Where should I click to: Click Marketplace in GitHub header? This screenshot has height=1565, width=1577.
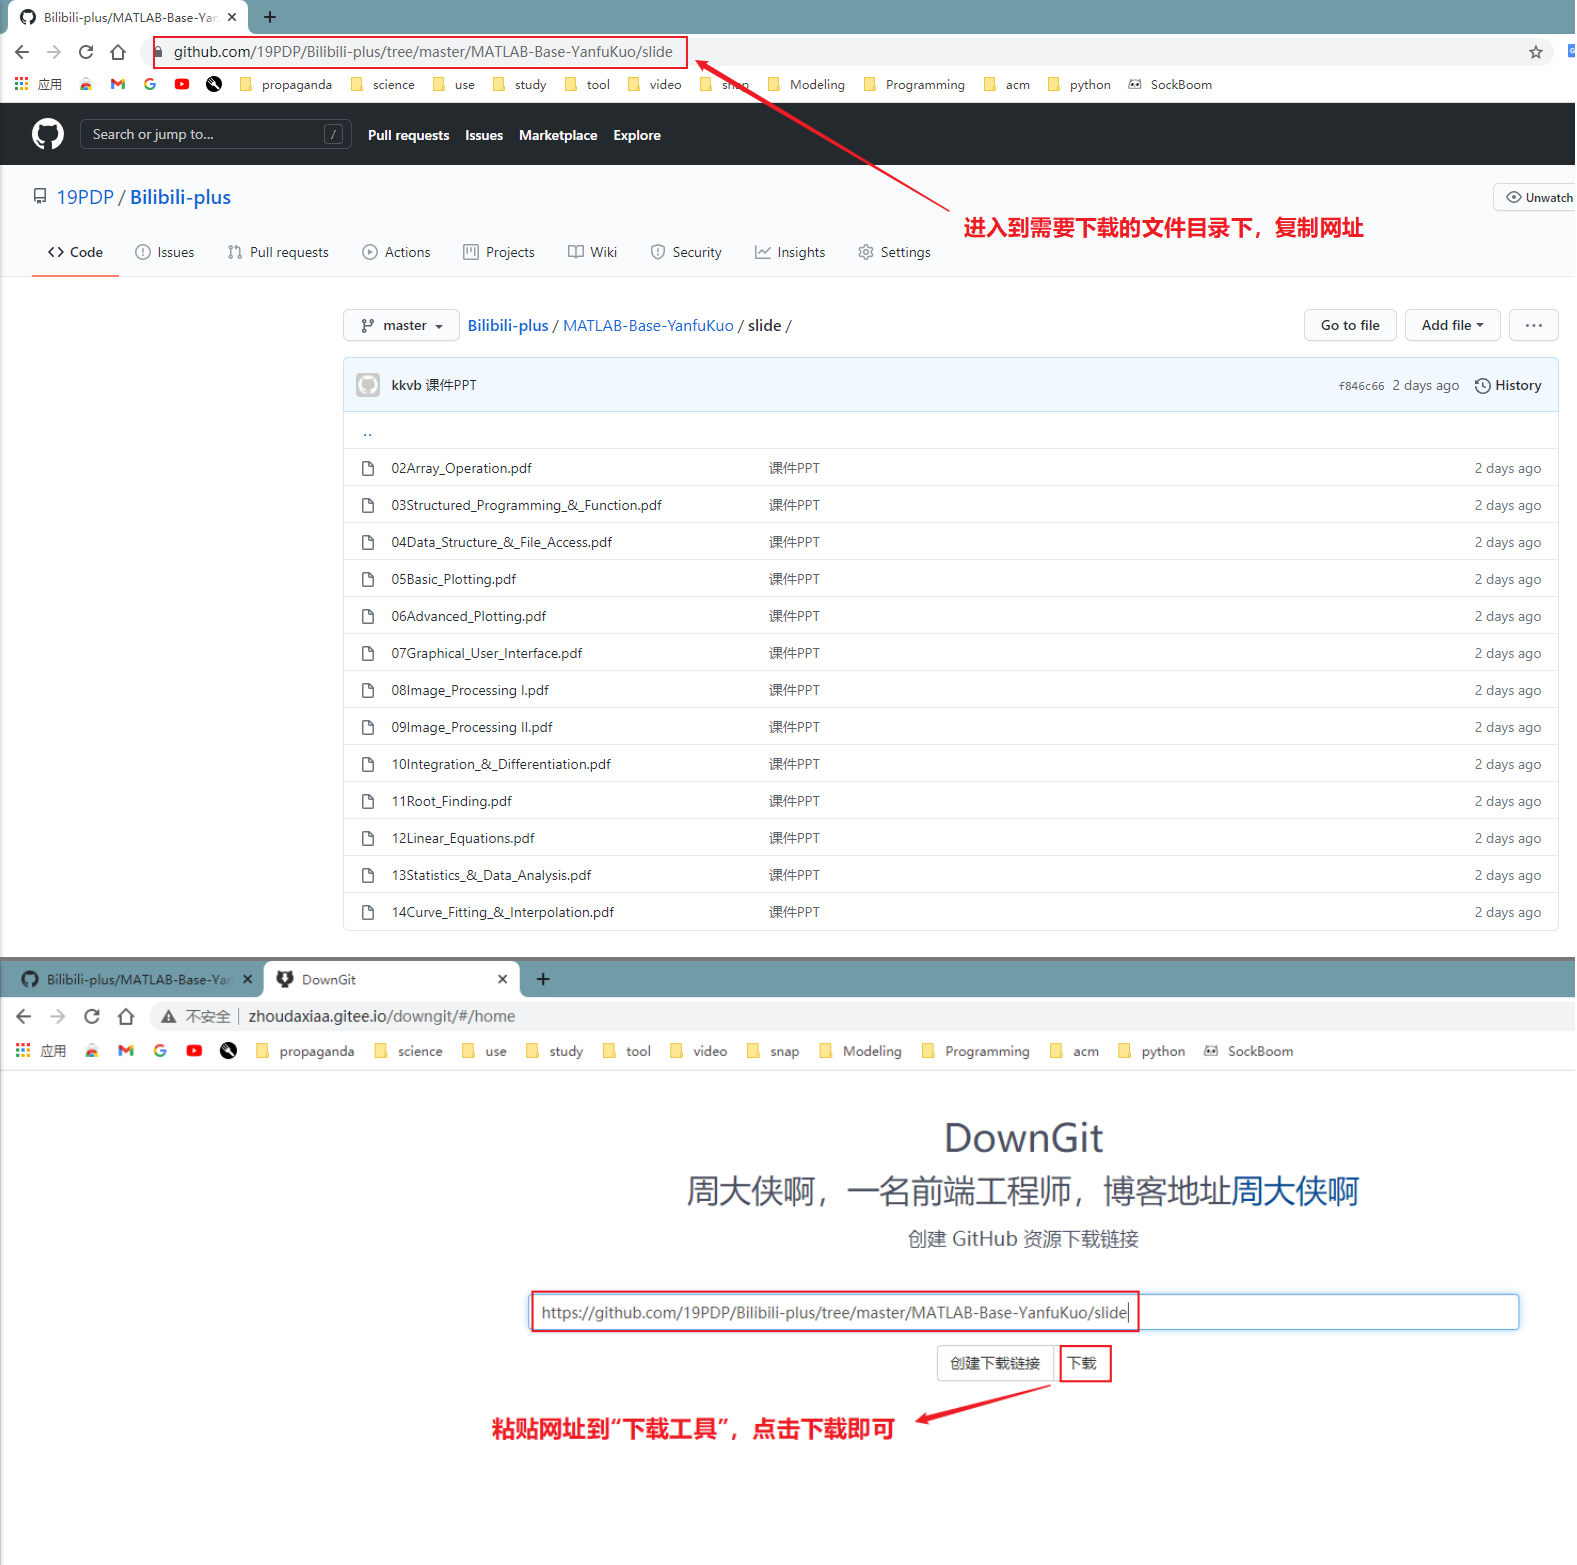(x=558, y=135)
